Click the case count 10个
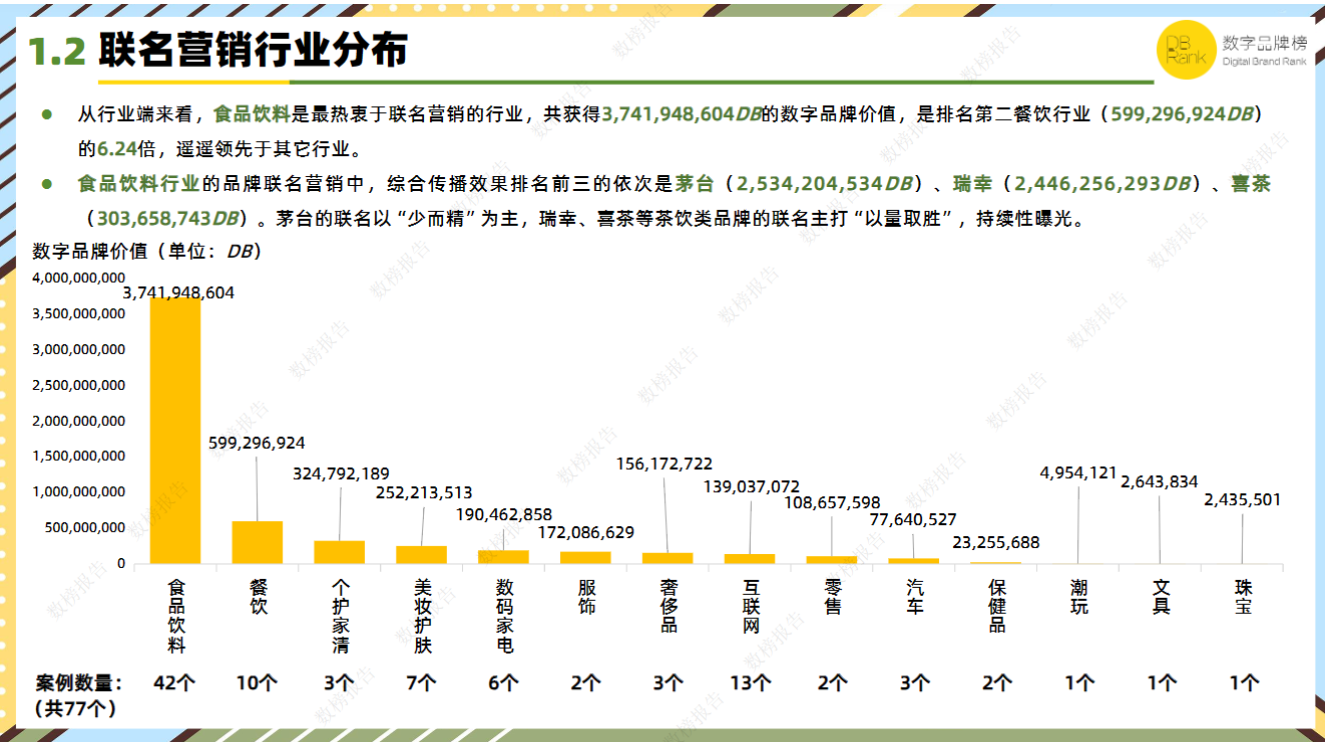Image resolution: width=1325 pixels, height=742 pixels. pyautogui.click(x=257, y=684)
